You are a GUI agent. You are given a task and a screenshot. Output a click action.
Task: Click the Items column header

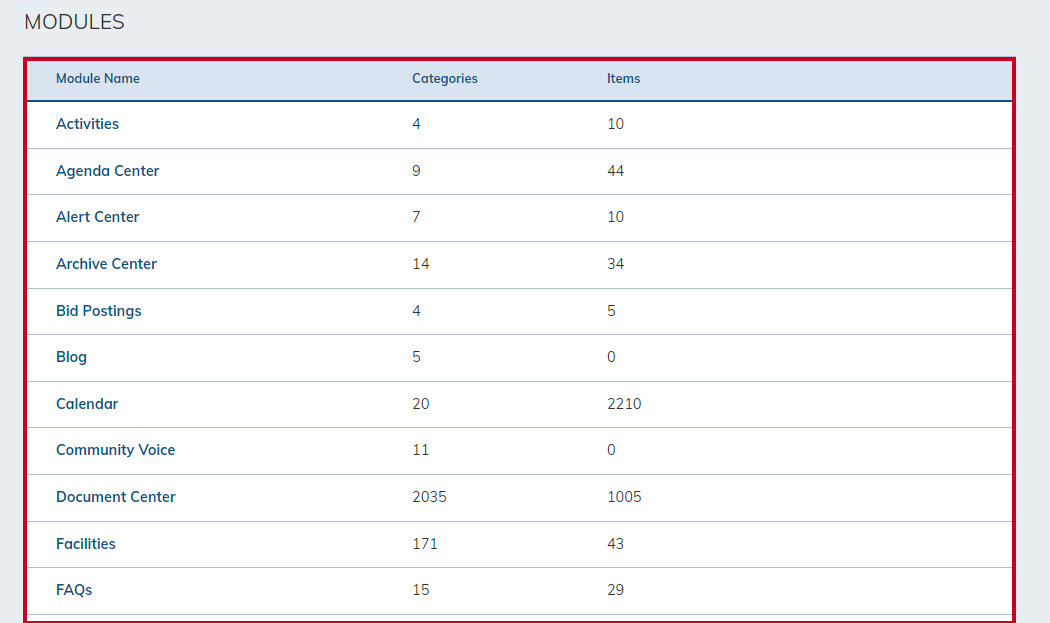click(623, 78)
